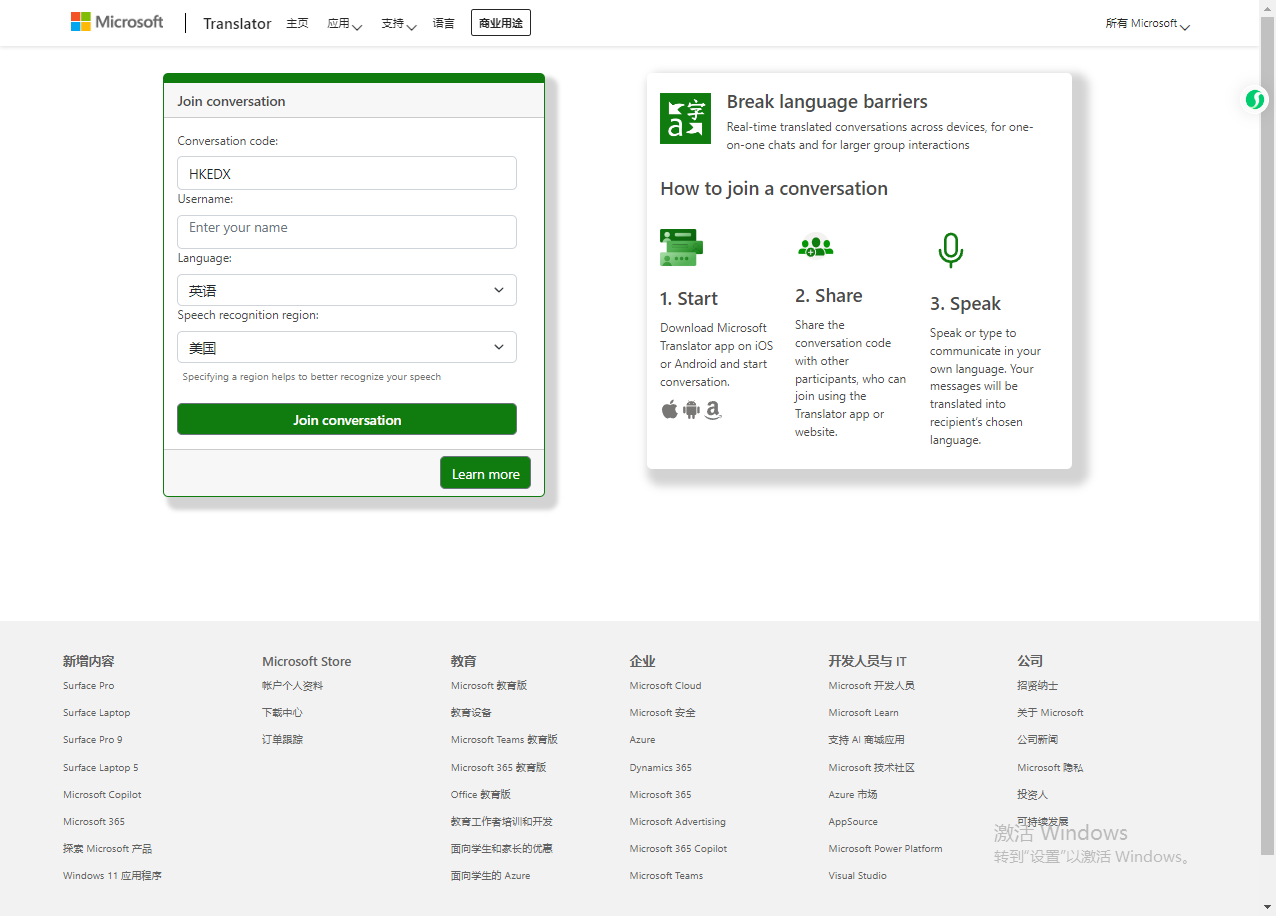Open the Microsoft 隐私 link

point(1050,768)
